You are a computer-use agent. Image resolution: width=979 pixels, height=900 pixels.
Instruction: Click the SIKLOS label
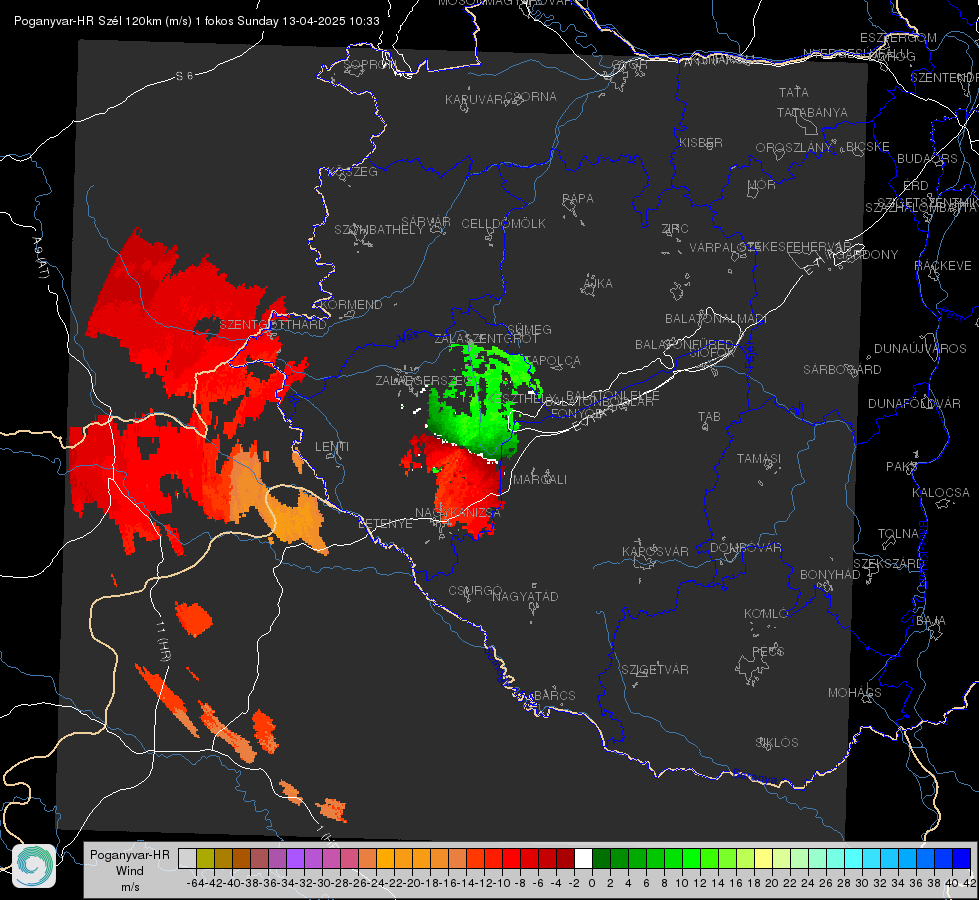click(x=777, y=743)
